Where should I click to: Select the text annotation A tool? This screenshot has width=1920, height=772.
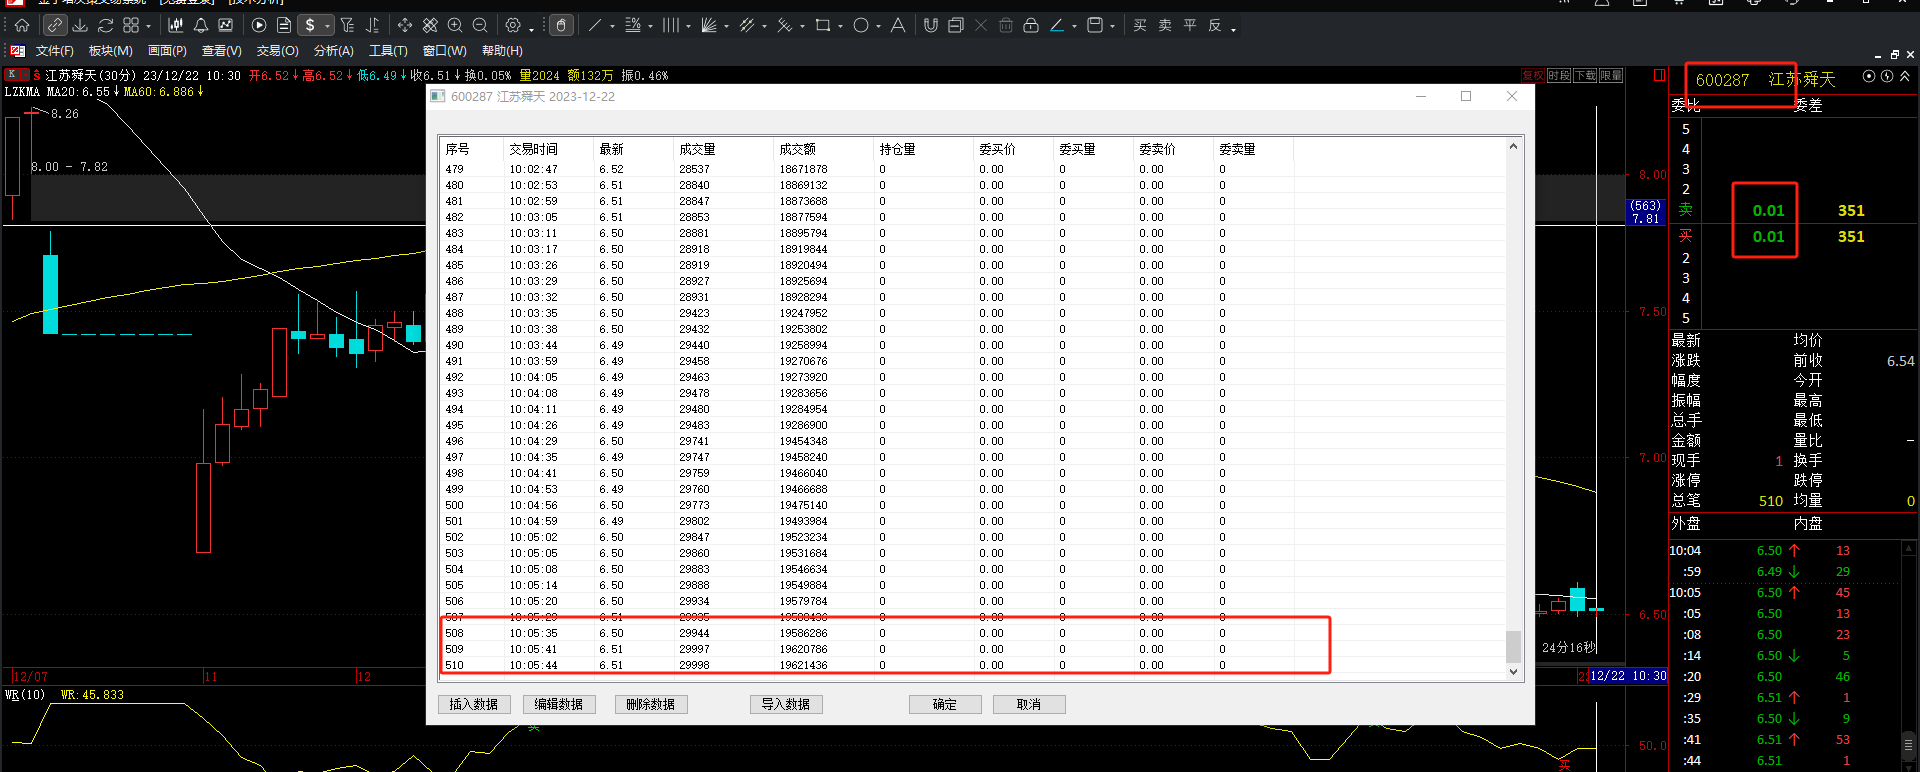898,25
